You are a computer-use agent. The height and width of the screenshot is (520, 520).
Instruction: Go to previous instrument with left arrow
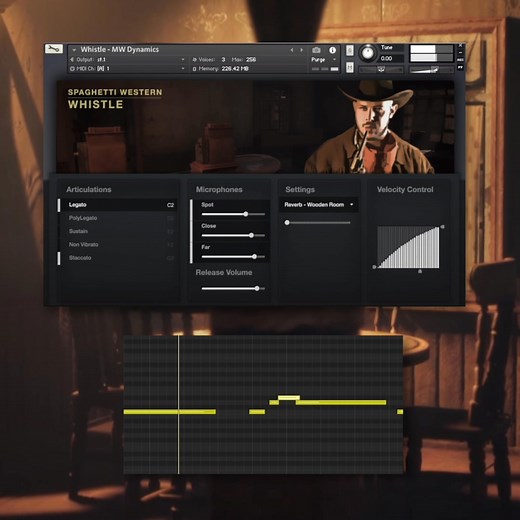coord(292,50)
